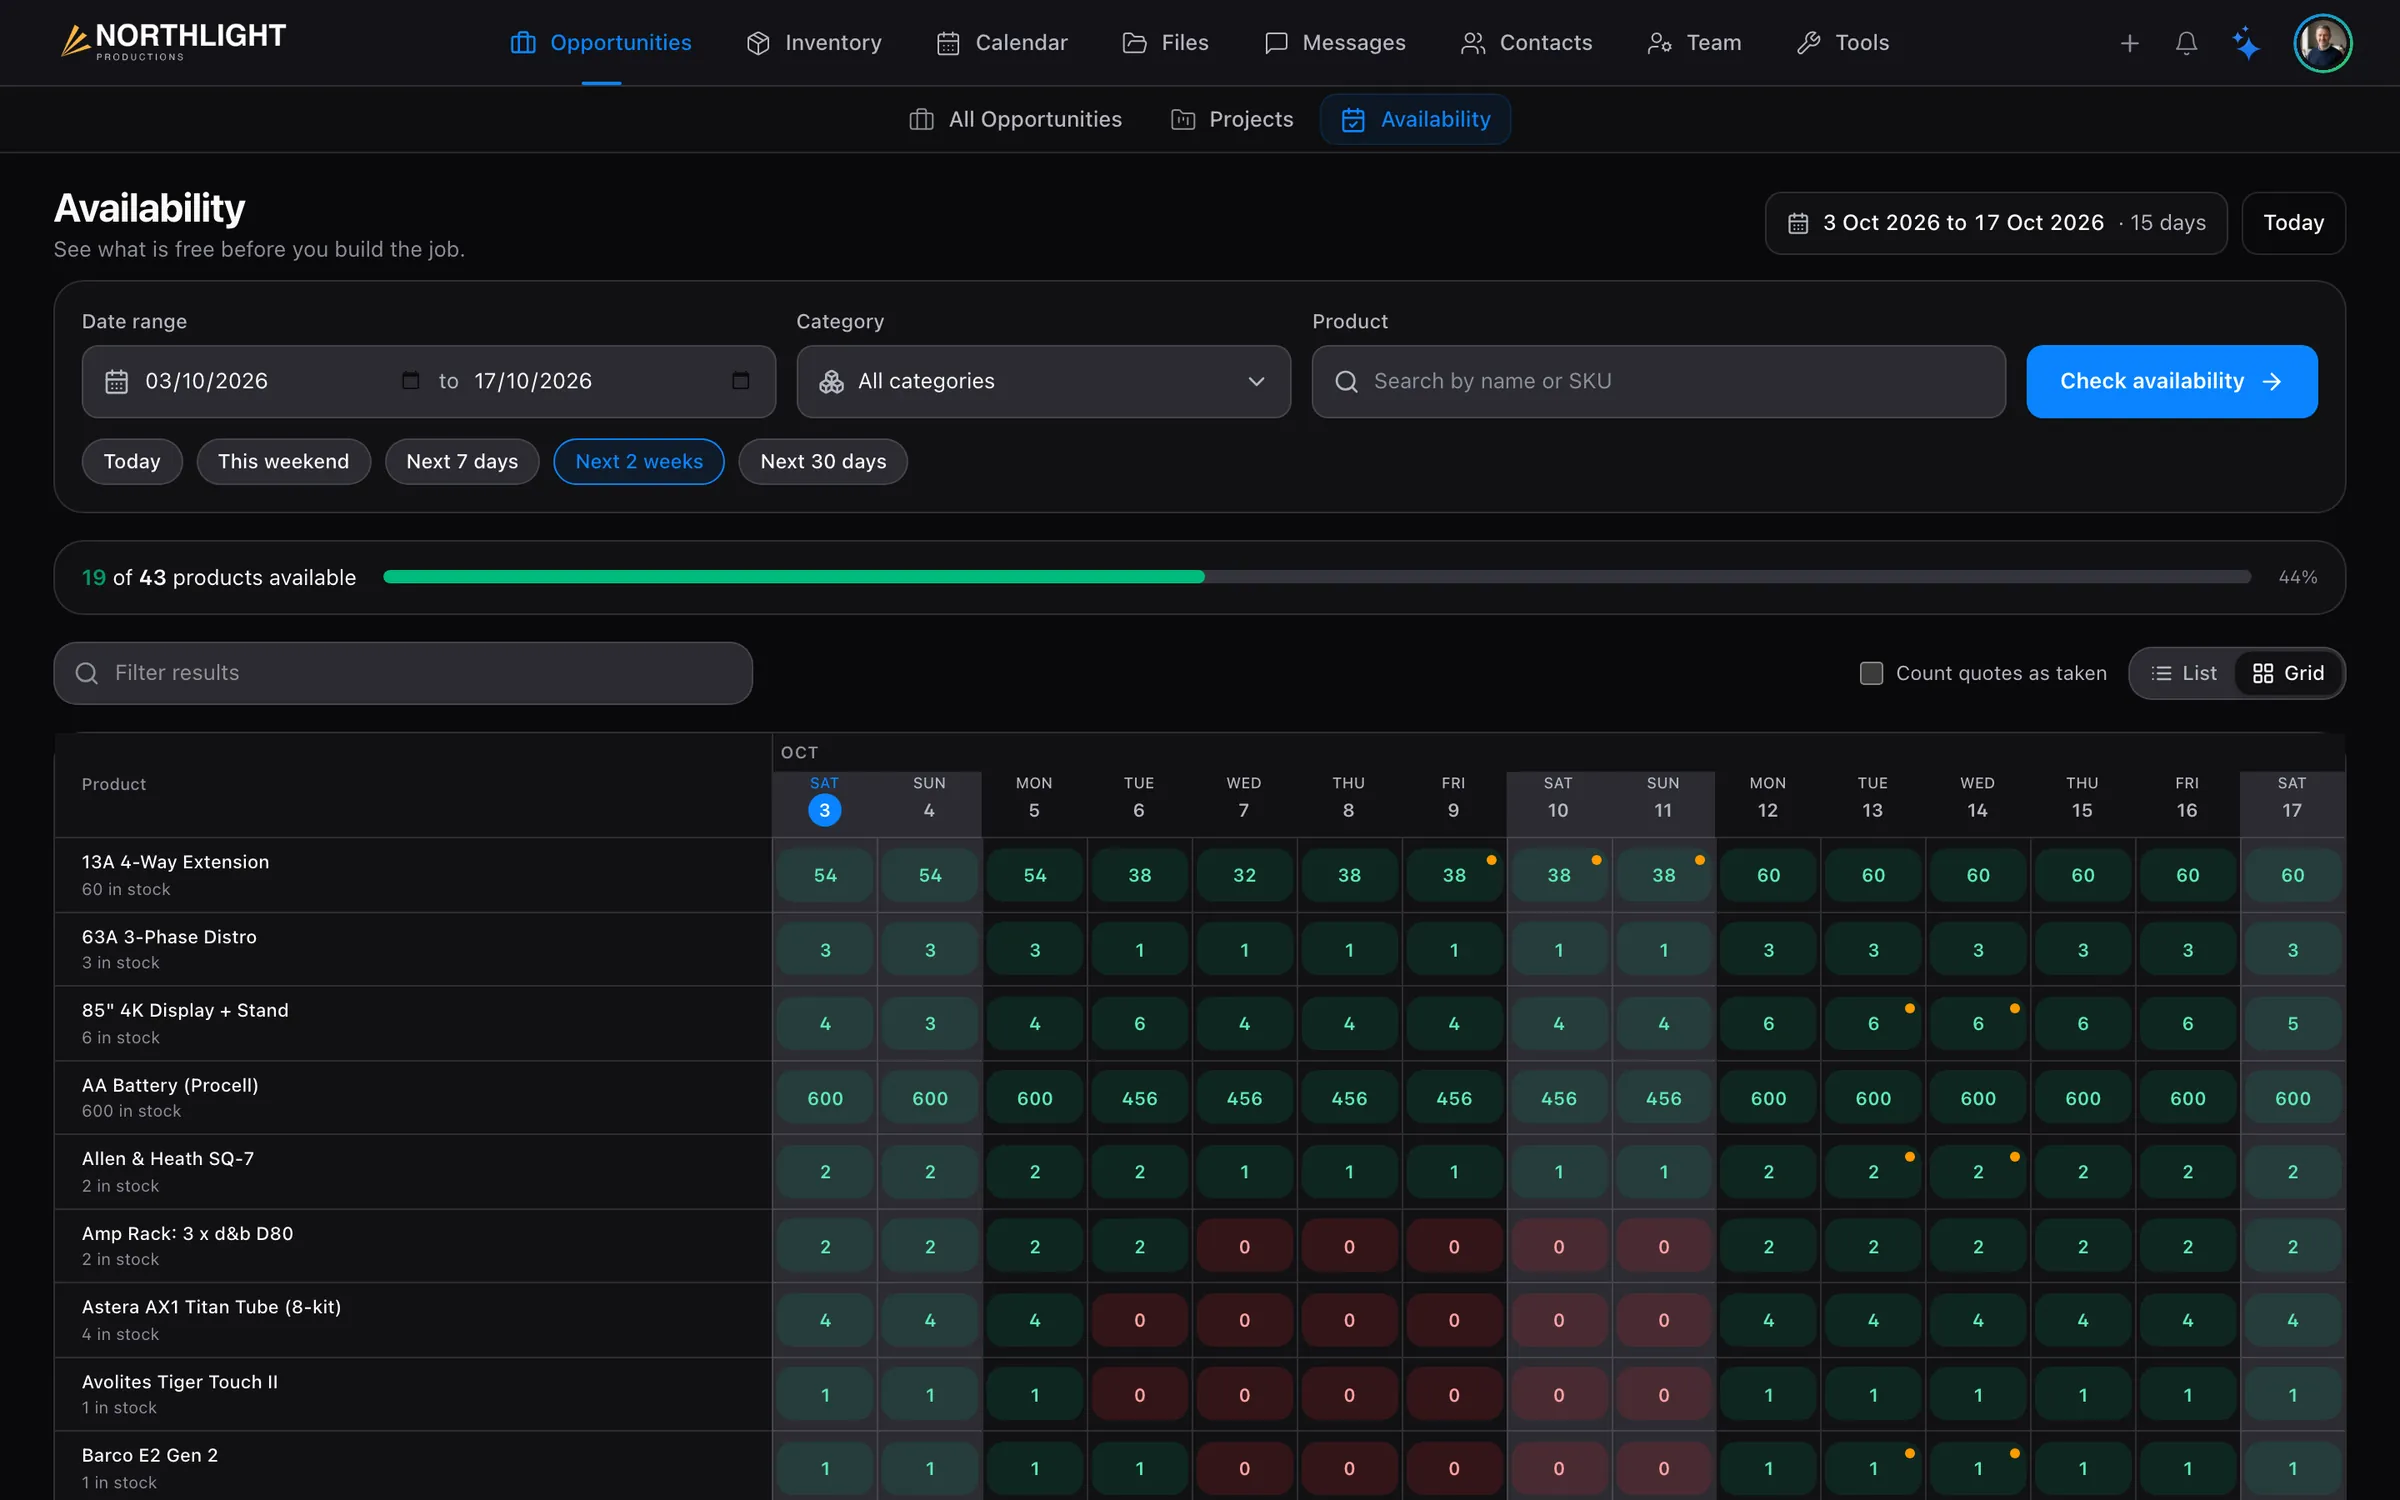Image resolution: width=2400 pixels, height=1500 pixels.
Task: Open the user profile avatar
Action: coord(2322,43)
